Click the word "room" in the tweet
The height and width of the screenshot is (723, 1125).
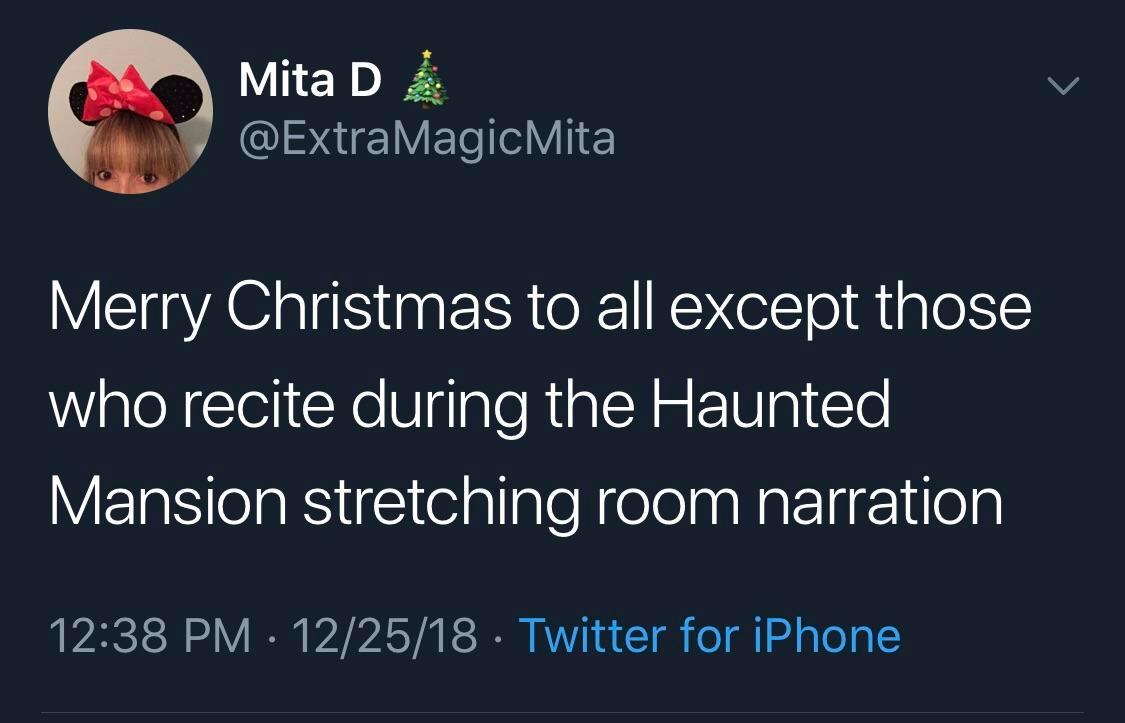(667, 503)
